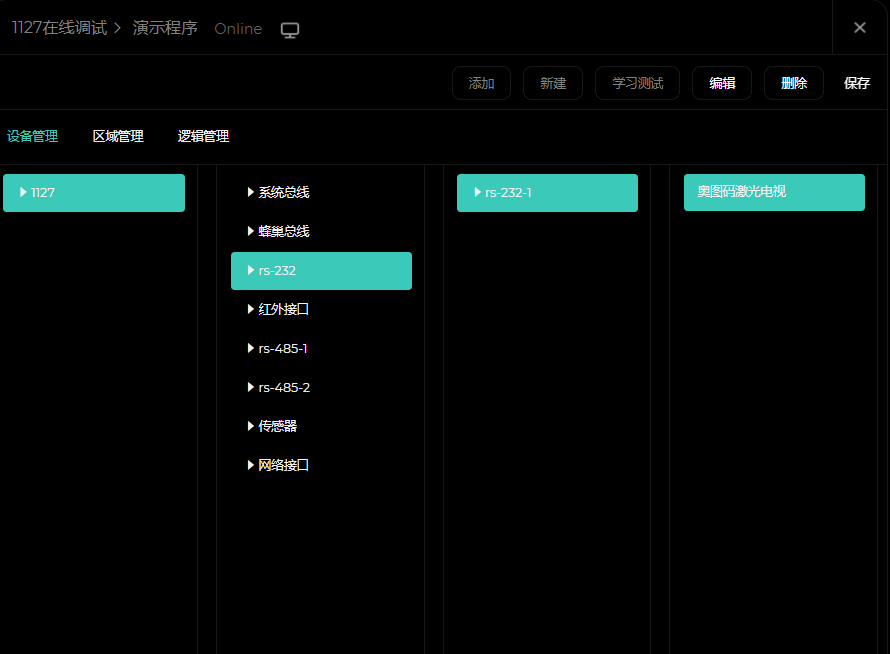The image size is (890, 654).
Task: Click the 删除 button
Action: tap(794, 83)
